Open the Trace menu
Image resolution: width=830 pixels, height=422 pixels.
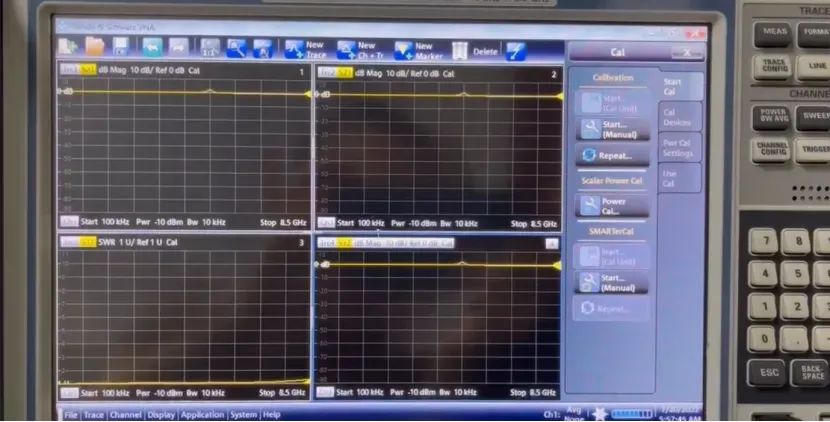(x=94, y=415)
